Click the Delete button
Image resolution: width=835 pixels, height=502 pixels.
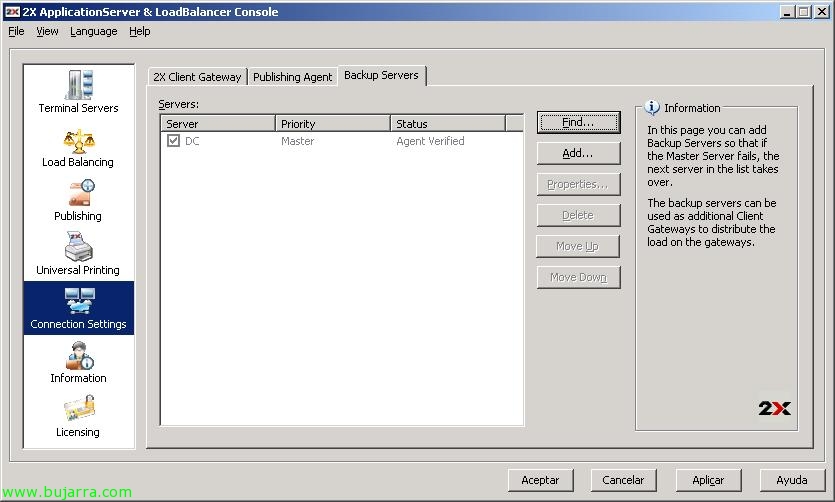tap(578, 215)
